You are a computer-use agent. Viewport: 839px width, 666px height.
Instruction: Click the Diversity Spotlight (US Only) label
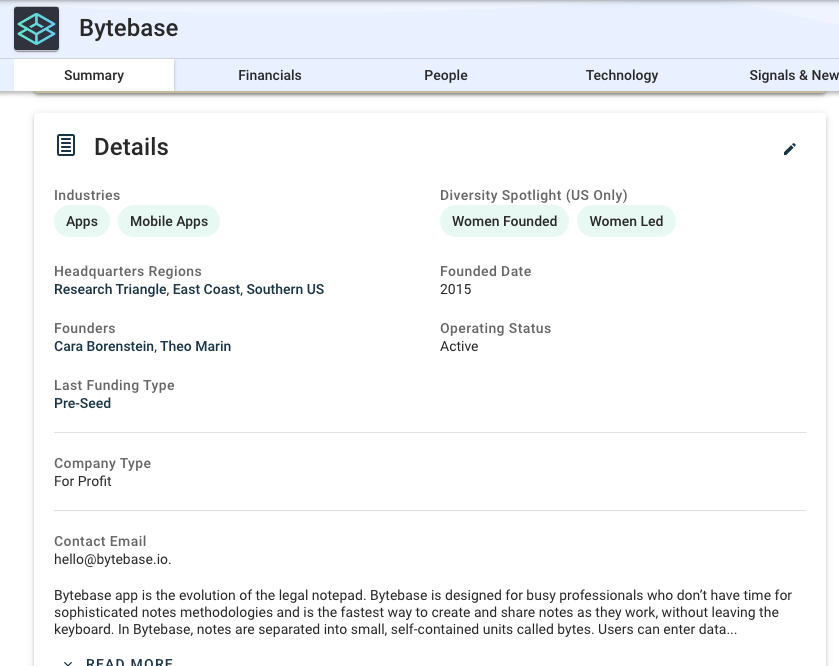click(534, 195)
